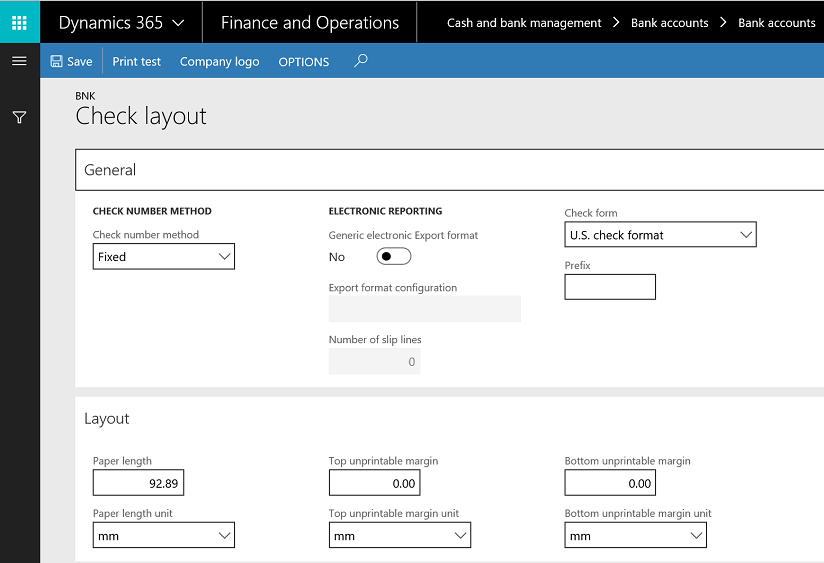Go to Cash and bank management breadcrumb
824x563 pixels.
[x=524, y=23]
